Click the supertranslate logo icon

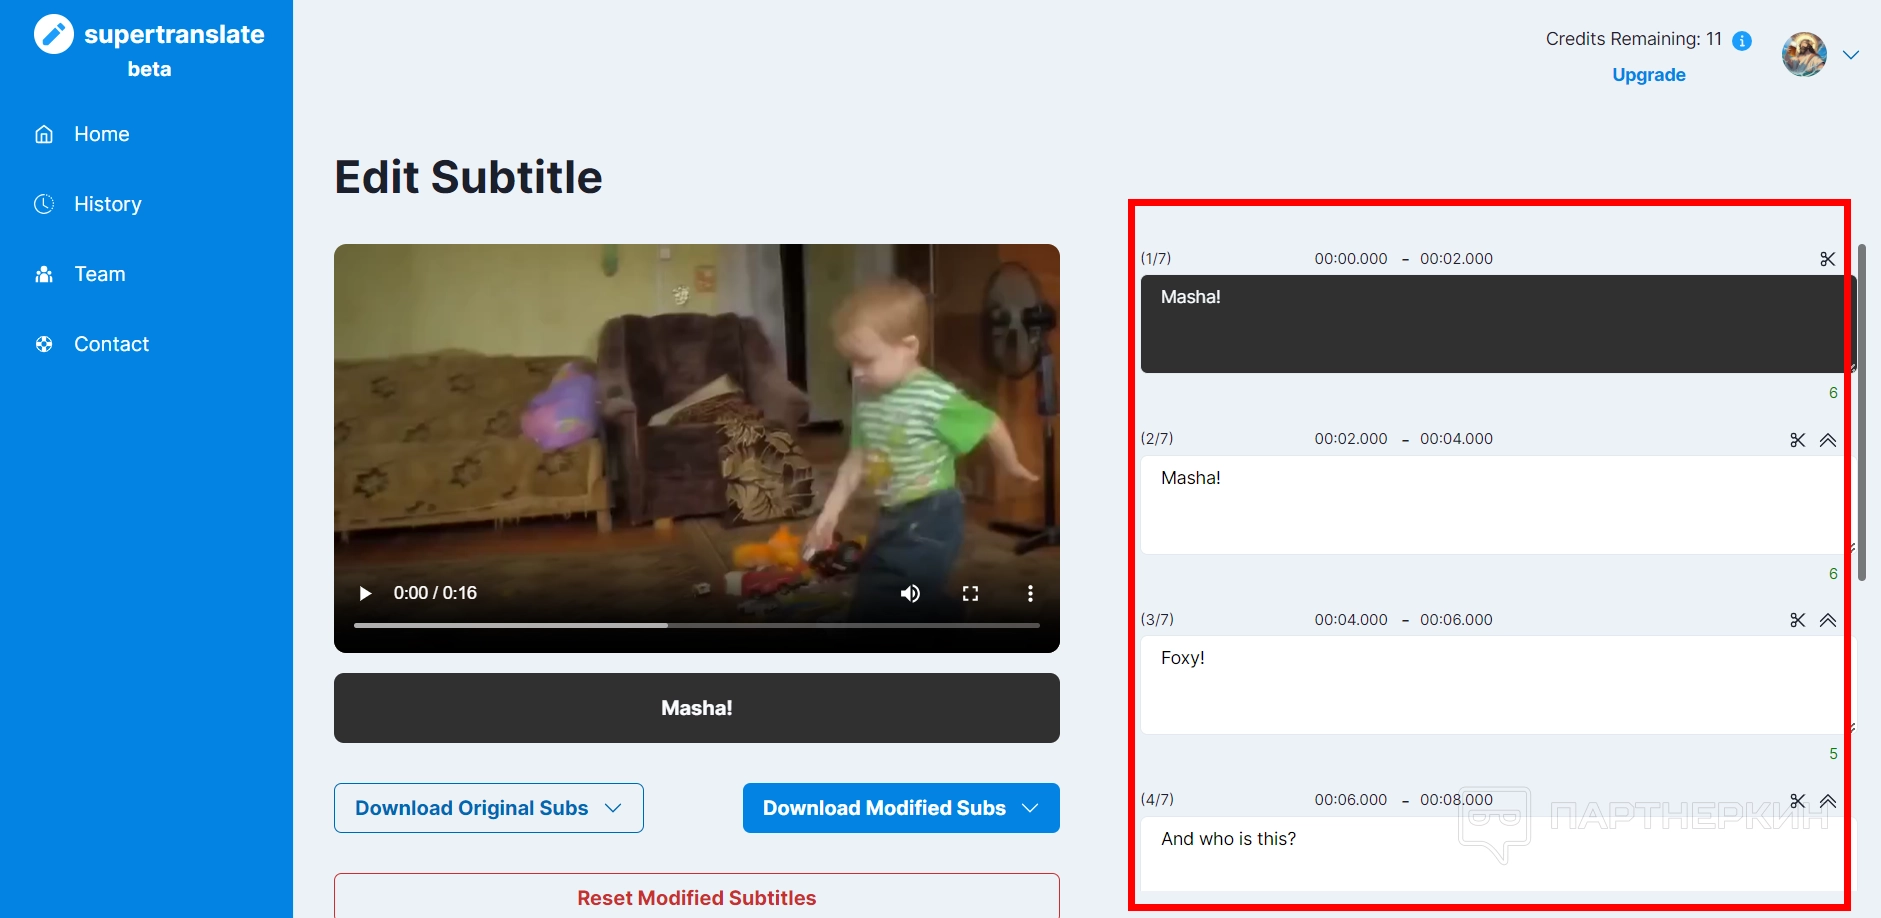coord(54,34)
